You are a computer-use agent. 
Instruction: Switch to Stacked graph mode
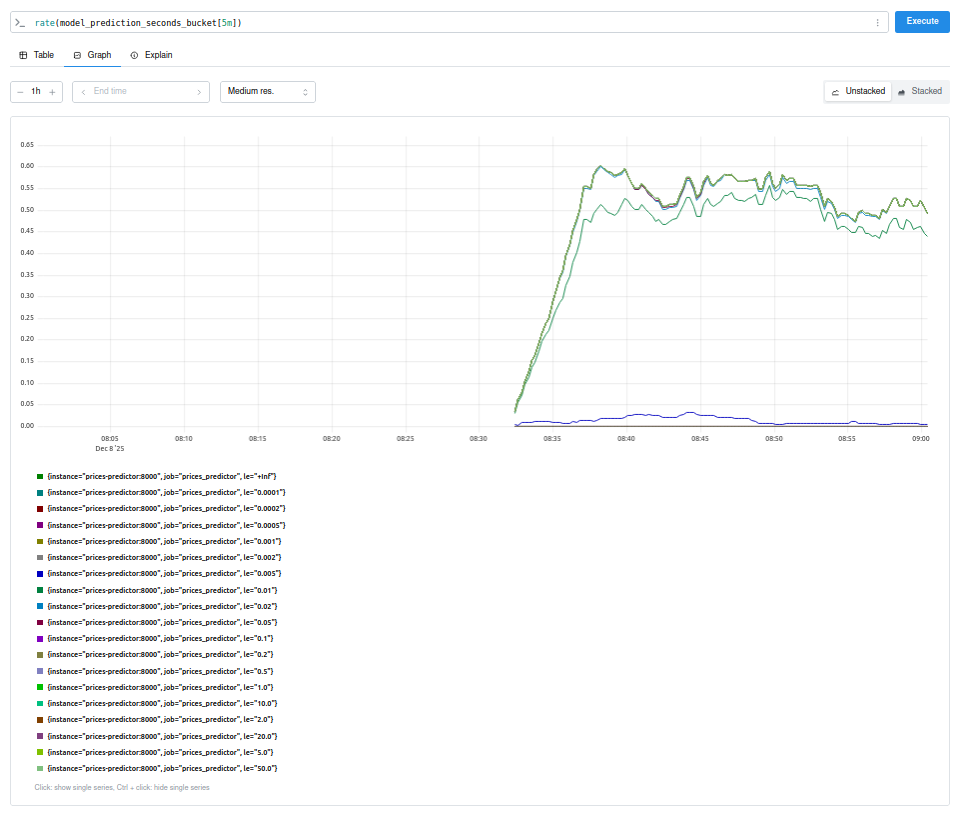[920, 91]
